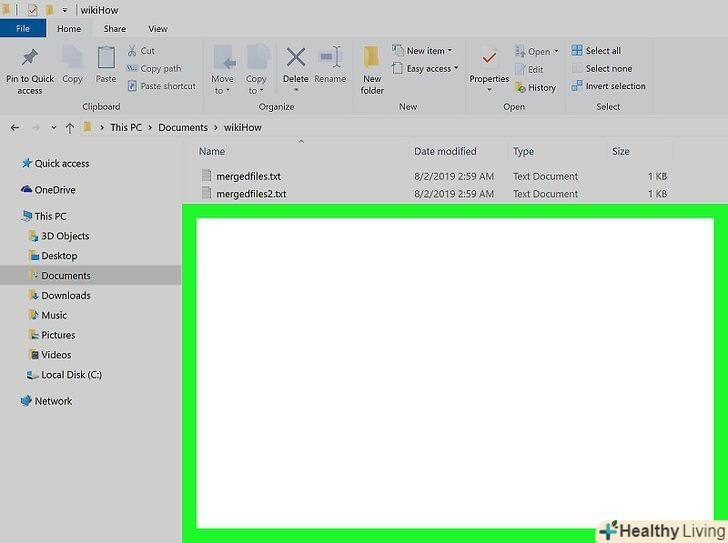Viewport: 728px width, 543px height.
Task: Click the Cut scissors icon
Action: (x=132, y=51)
